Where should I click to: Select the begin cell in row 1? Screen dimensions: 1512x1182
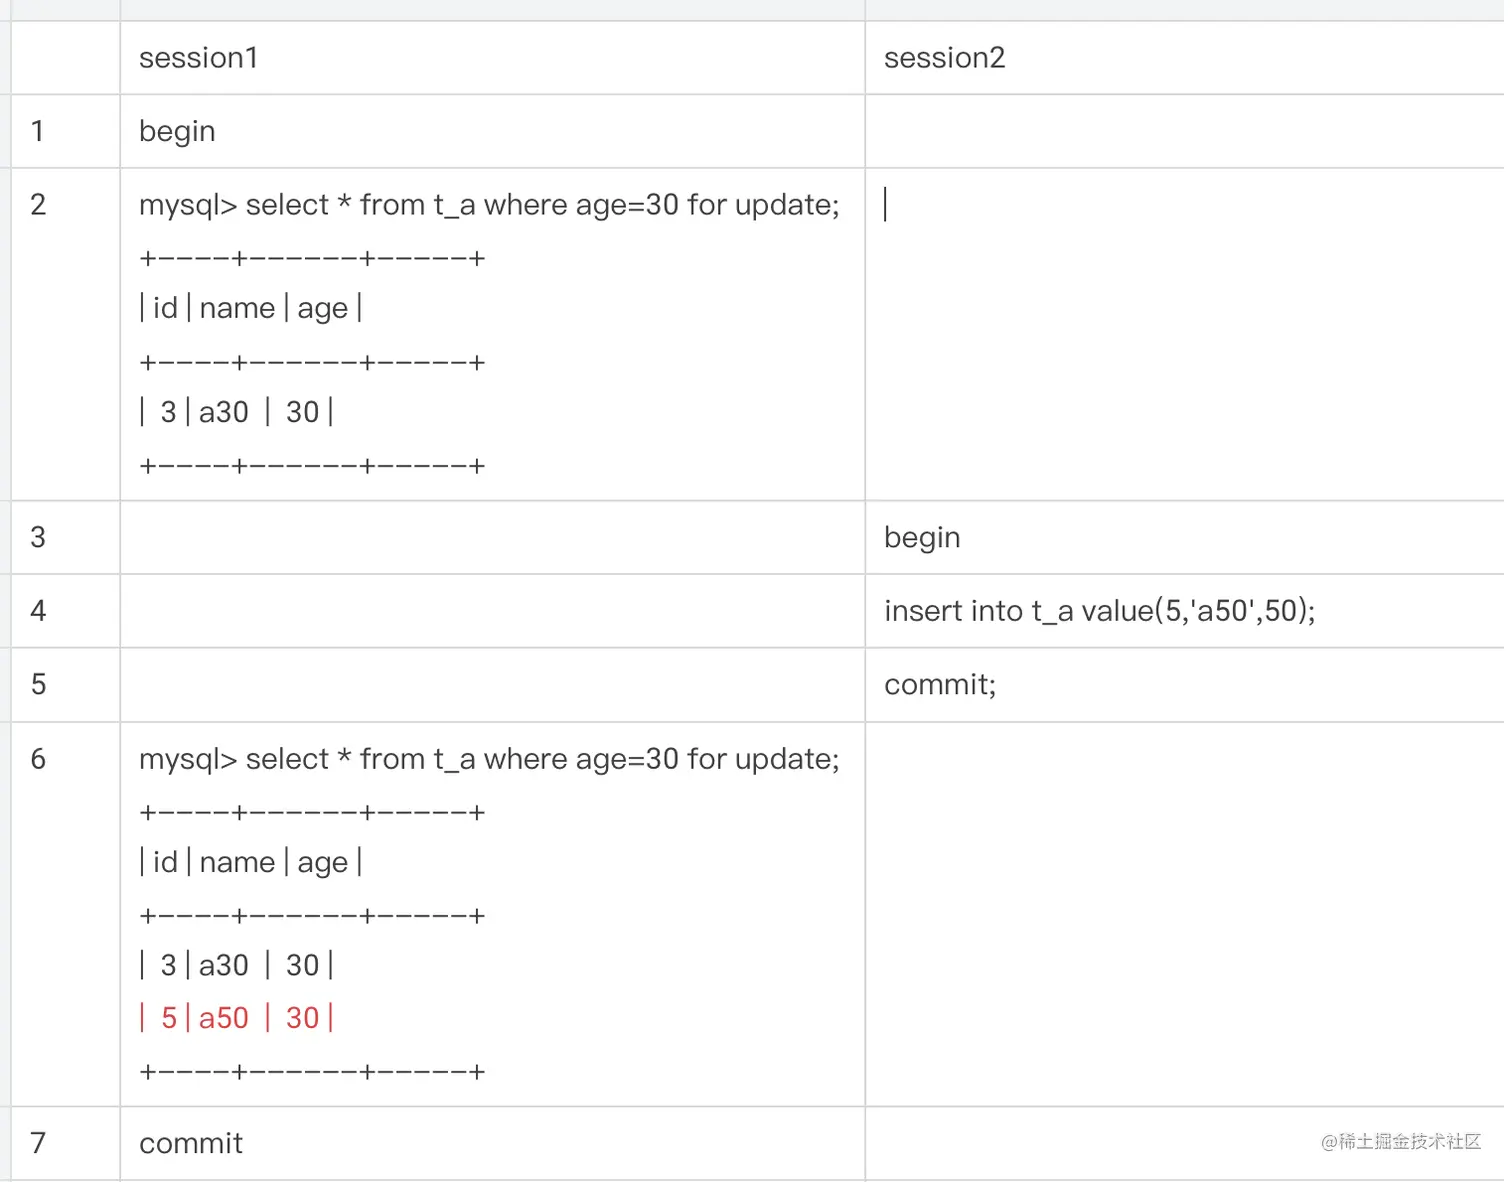[x=492, y=131]
